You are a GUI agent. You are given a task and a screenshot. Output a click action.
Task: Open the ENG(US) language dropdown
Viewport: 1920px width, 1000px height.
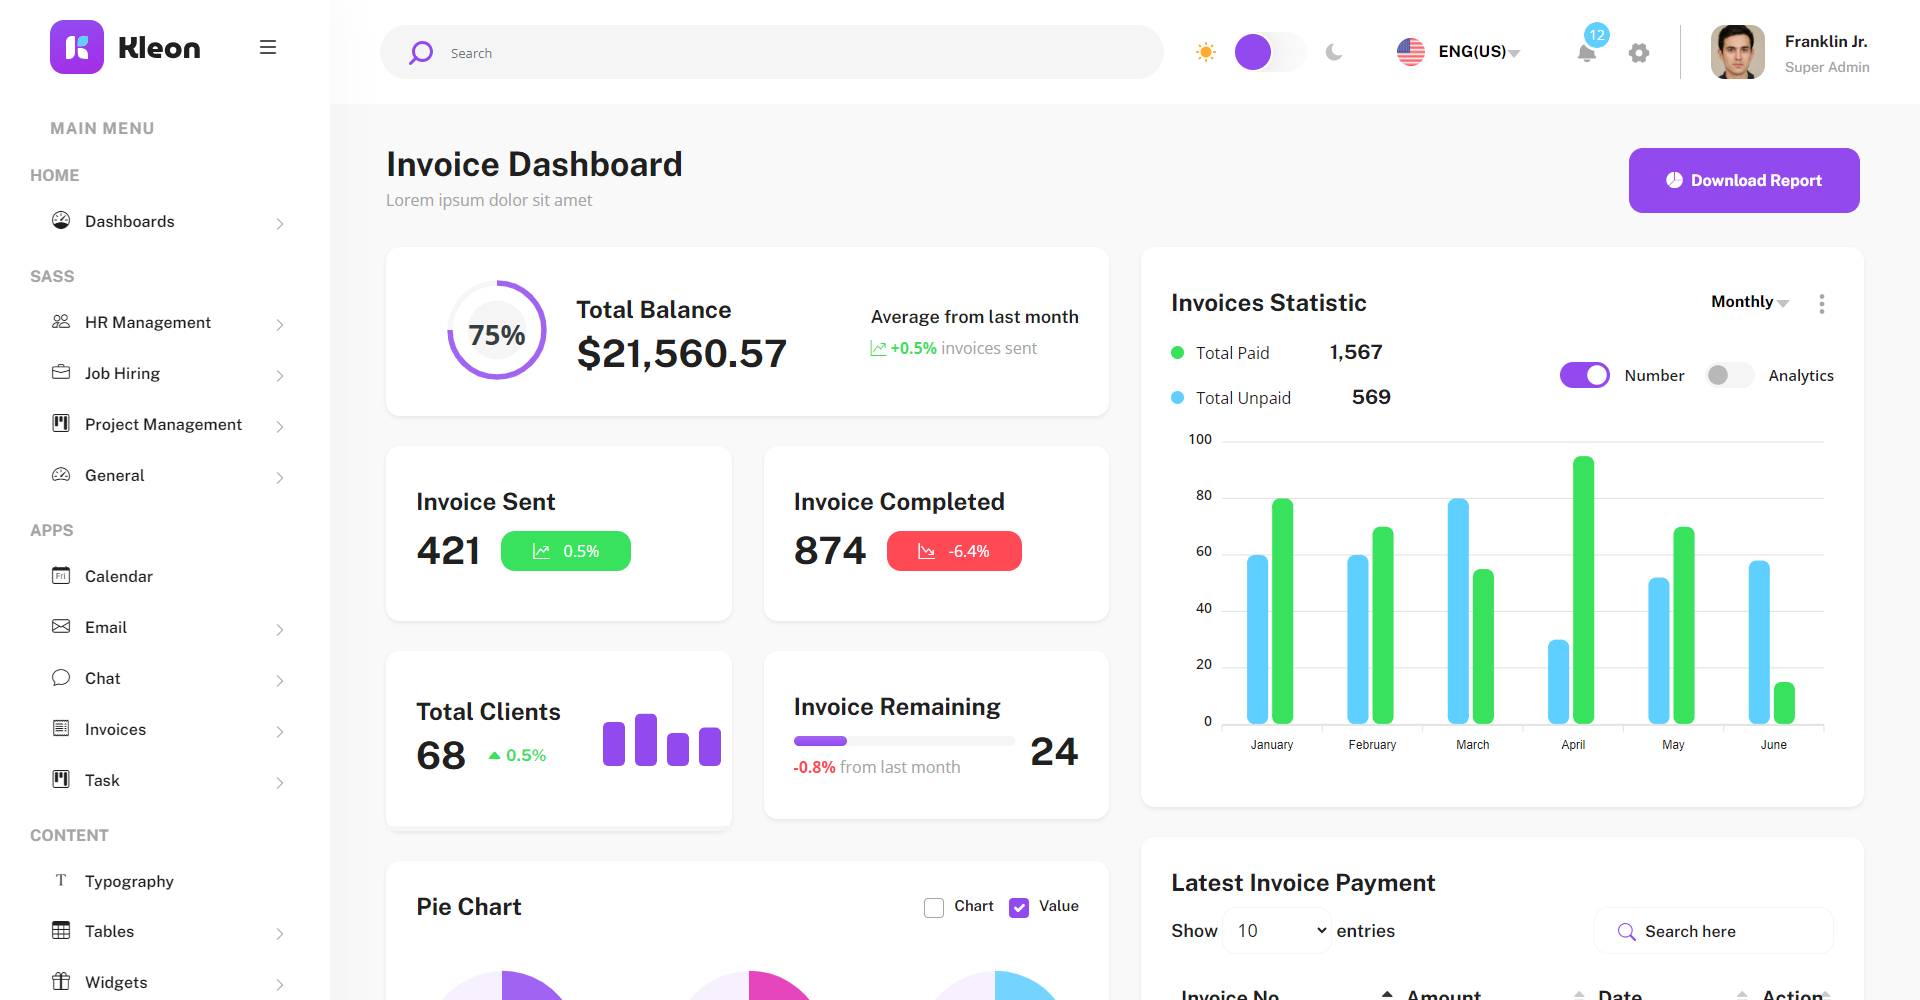point(1459,52)
